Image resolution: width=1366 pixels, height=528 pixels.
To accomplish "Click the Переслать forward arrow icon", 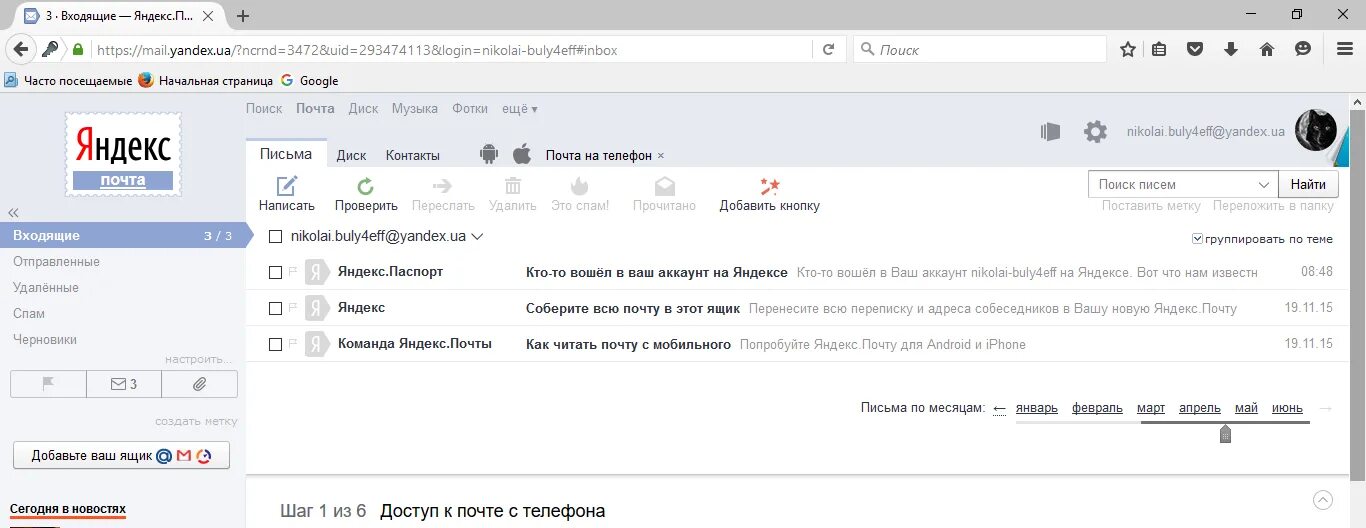I will 442,185.
